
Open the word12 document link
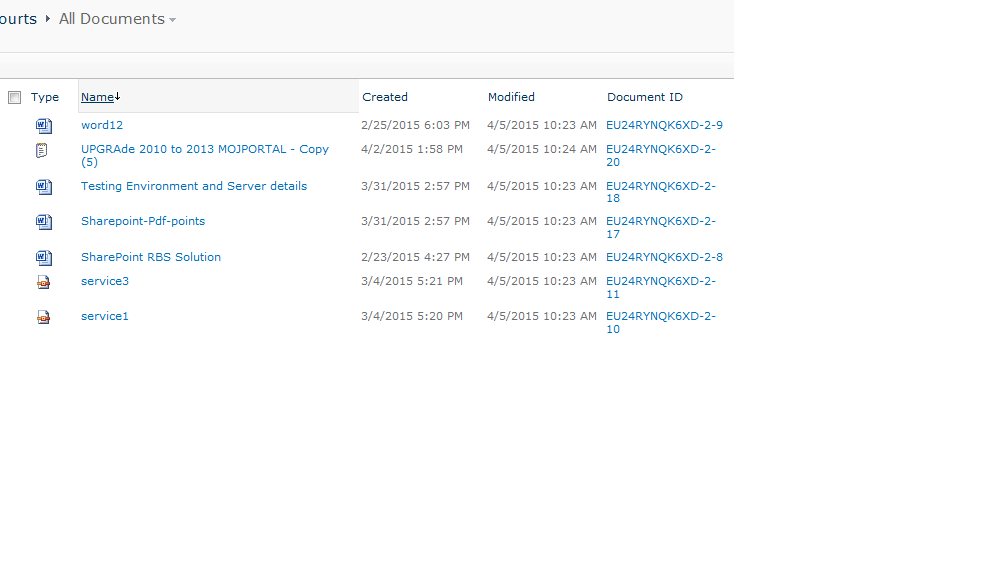[102, 125]
